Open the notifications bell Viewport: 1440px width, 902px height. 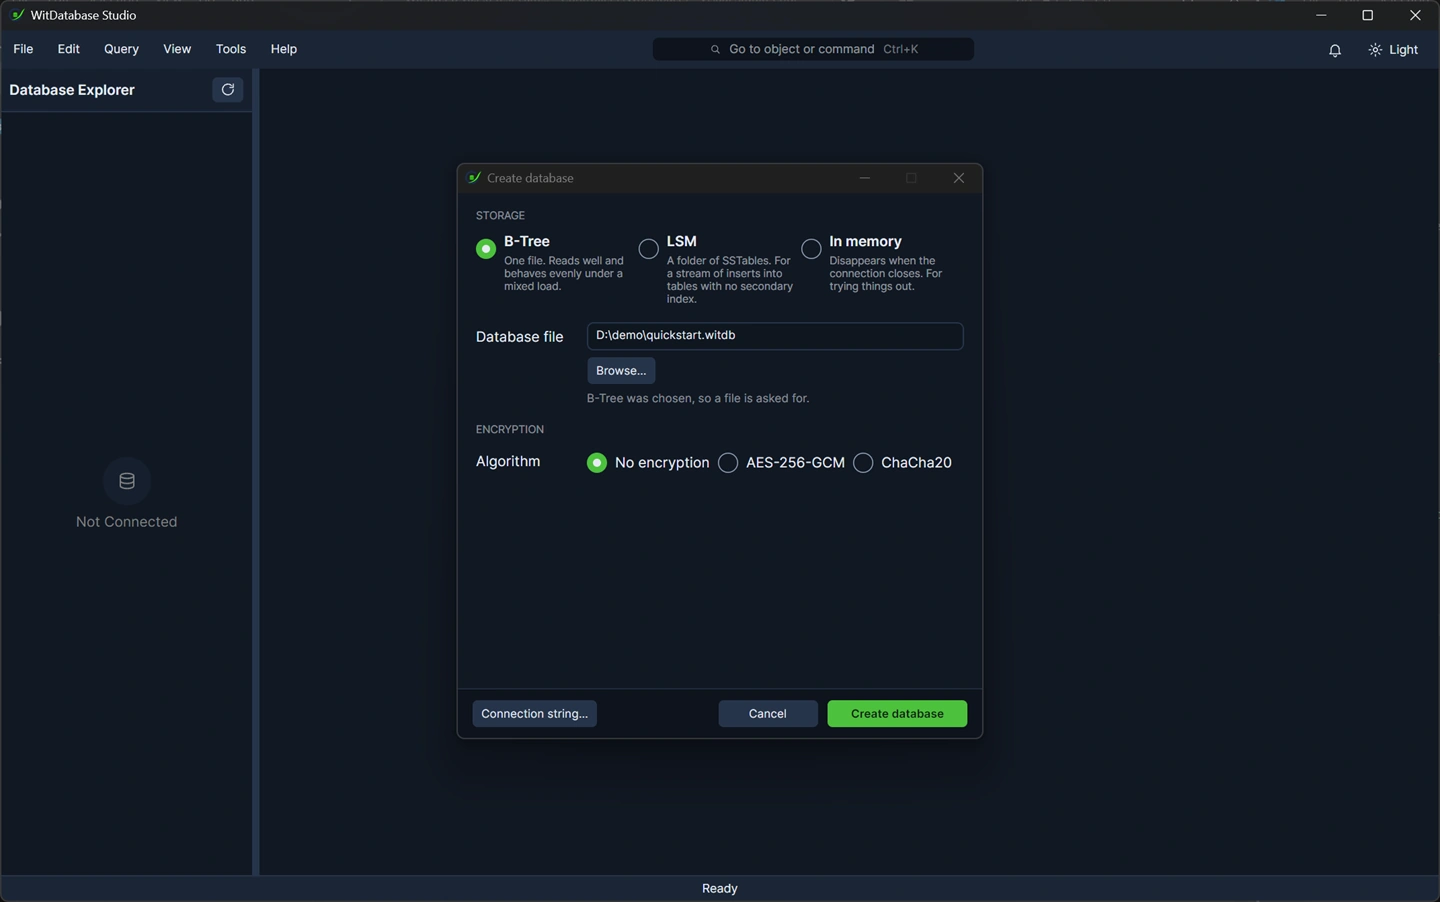pos(1335,50)
